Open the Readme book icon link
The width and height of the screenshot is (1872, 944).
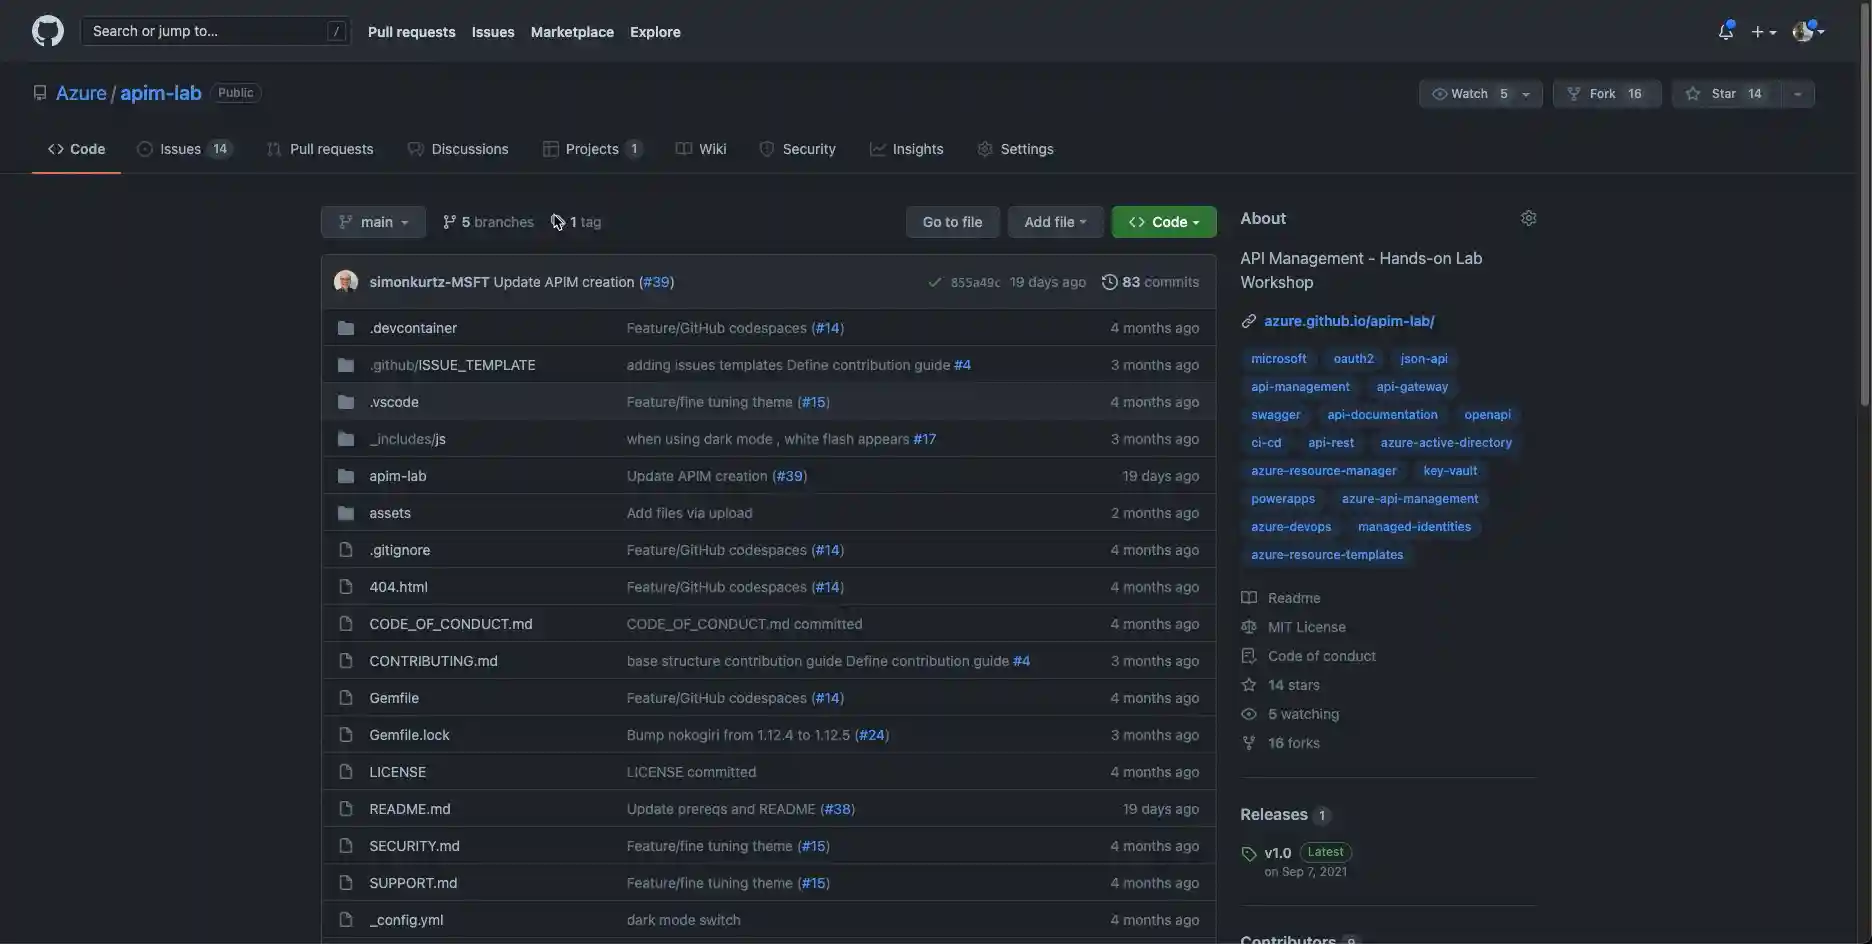click(1248, 597)
